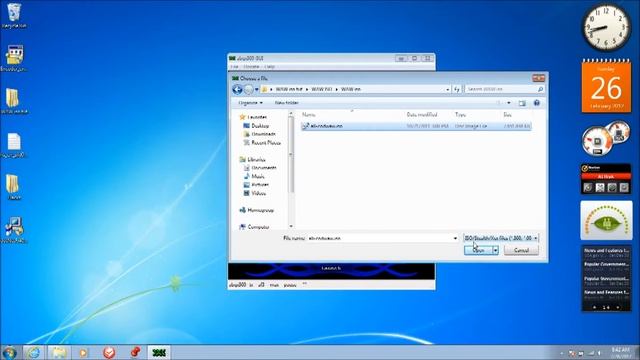Click the Norton gadget logo
The image size is (640, 360).
coord(591,168)
